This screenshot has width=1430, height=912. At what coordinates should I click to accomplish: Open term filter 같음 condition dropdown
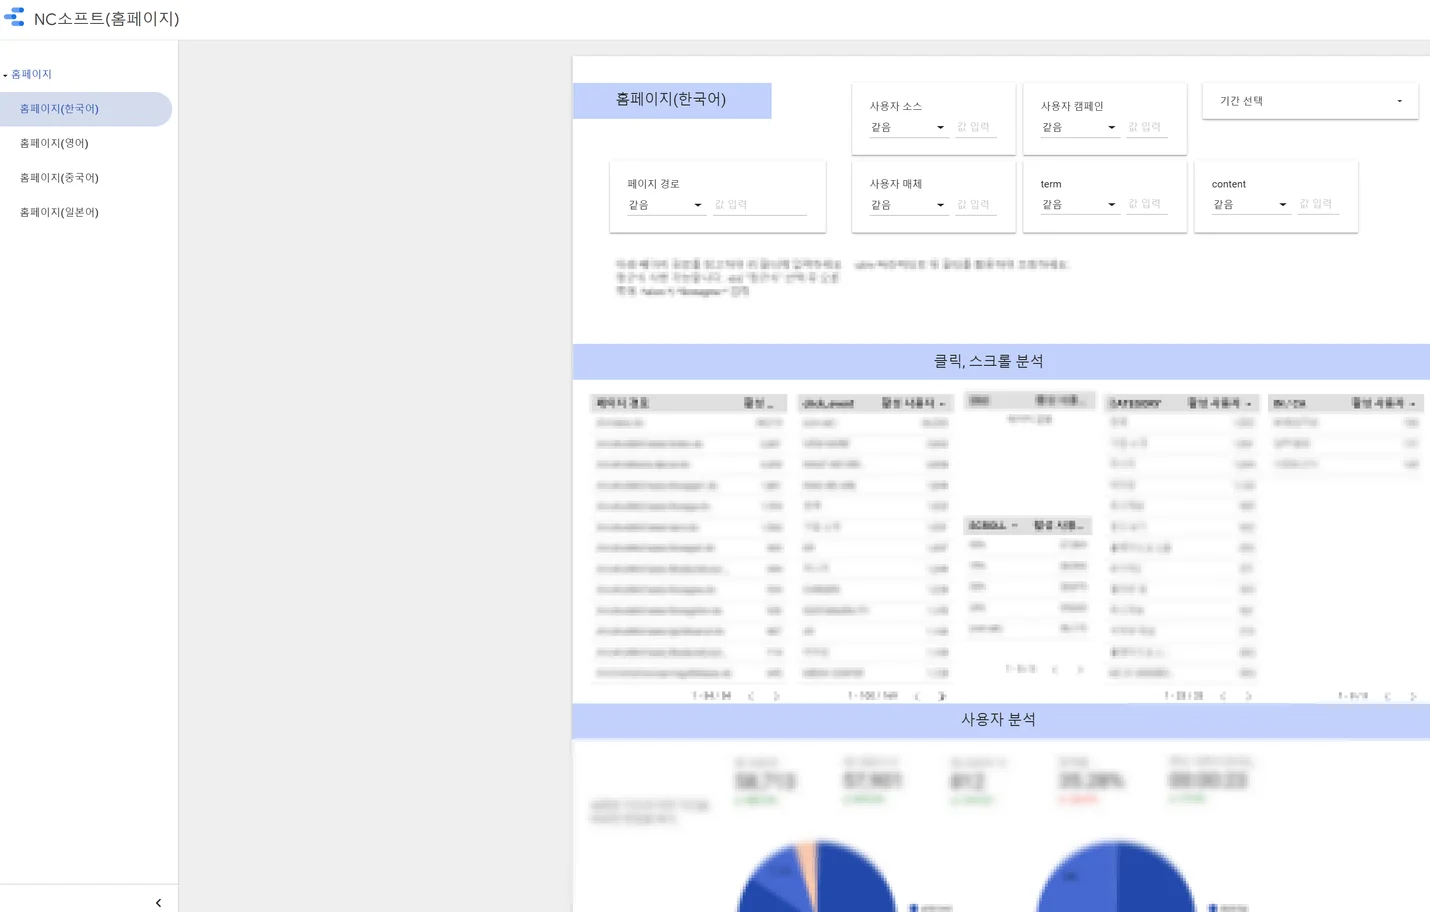1078,204
